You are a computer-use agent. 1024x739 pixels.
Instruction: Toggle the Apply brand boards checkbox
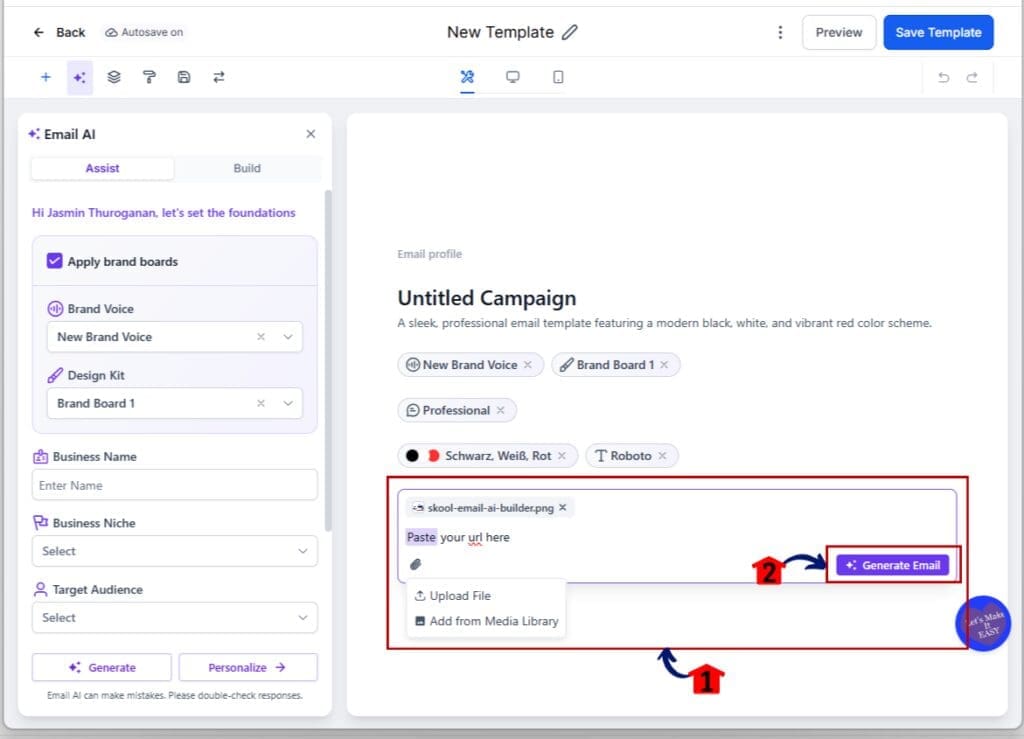tap(54, 261)
